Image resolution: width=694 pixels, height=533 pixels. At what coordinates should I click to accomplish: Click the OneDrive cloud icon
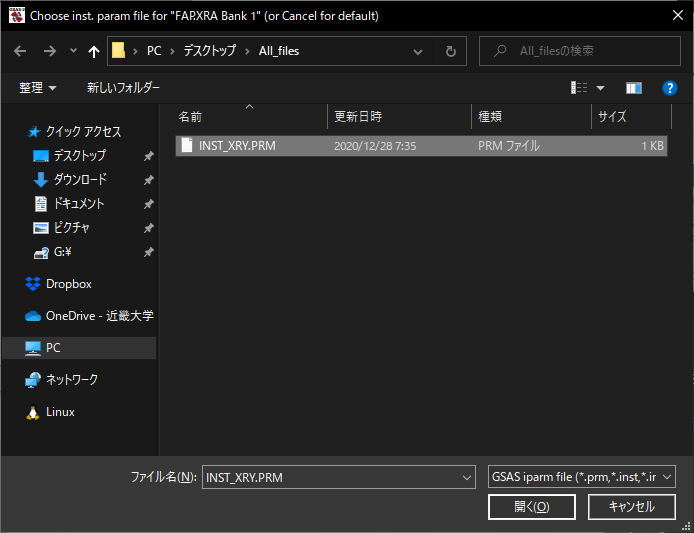[x=33, y=316]
